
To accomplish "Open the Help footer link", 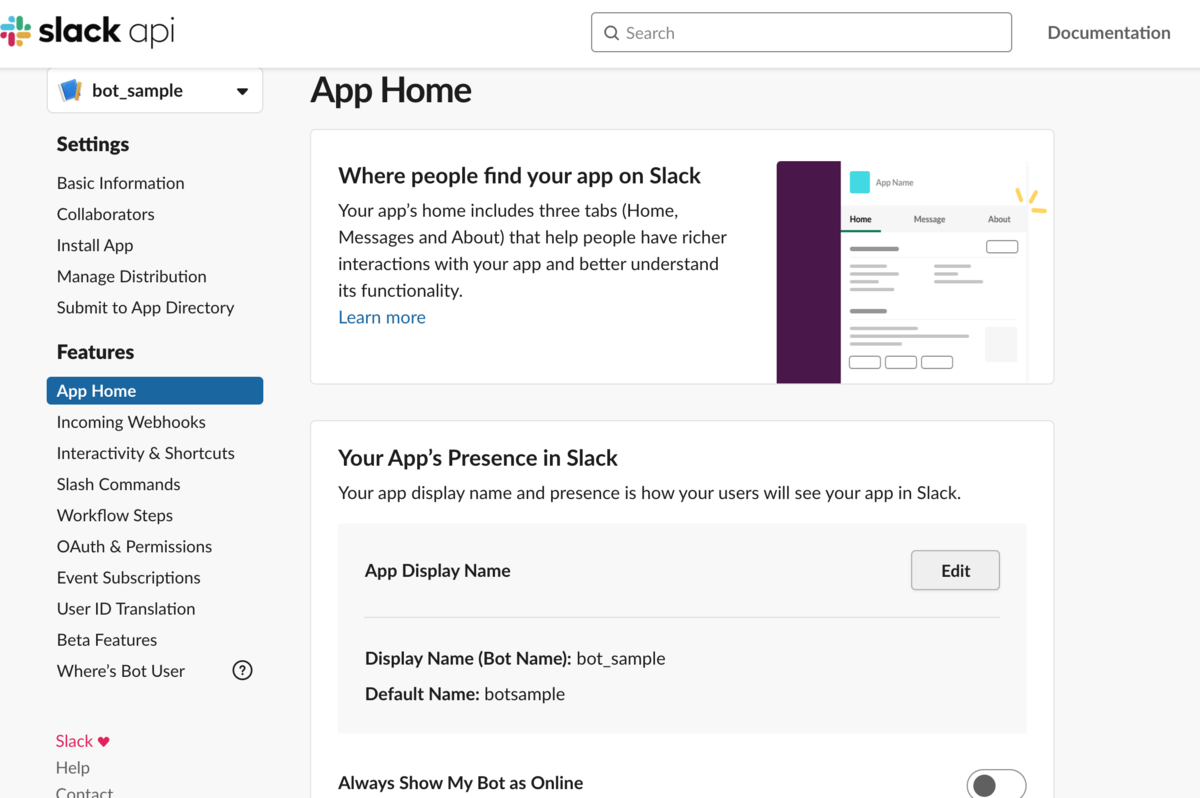I will tap(72, 767).
